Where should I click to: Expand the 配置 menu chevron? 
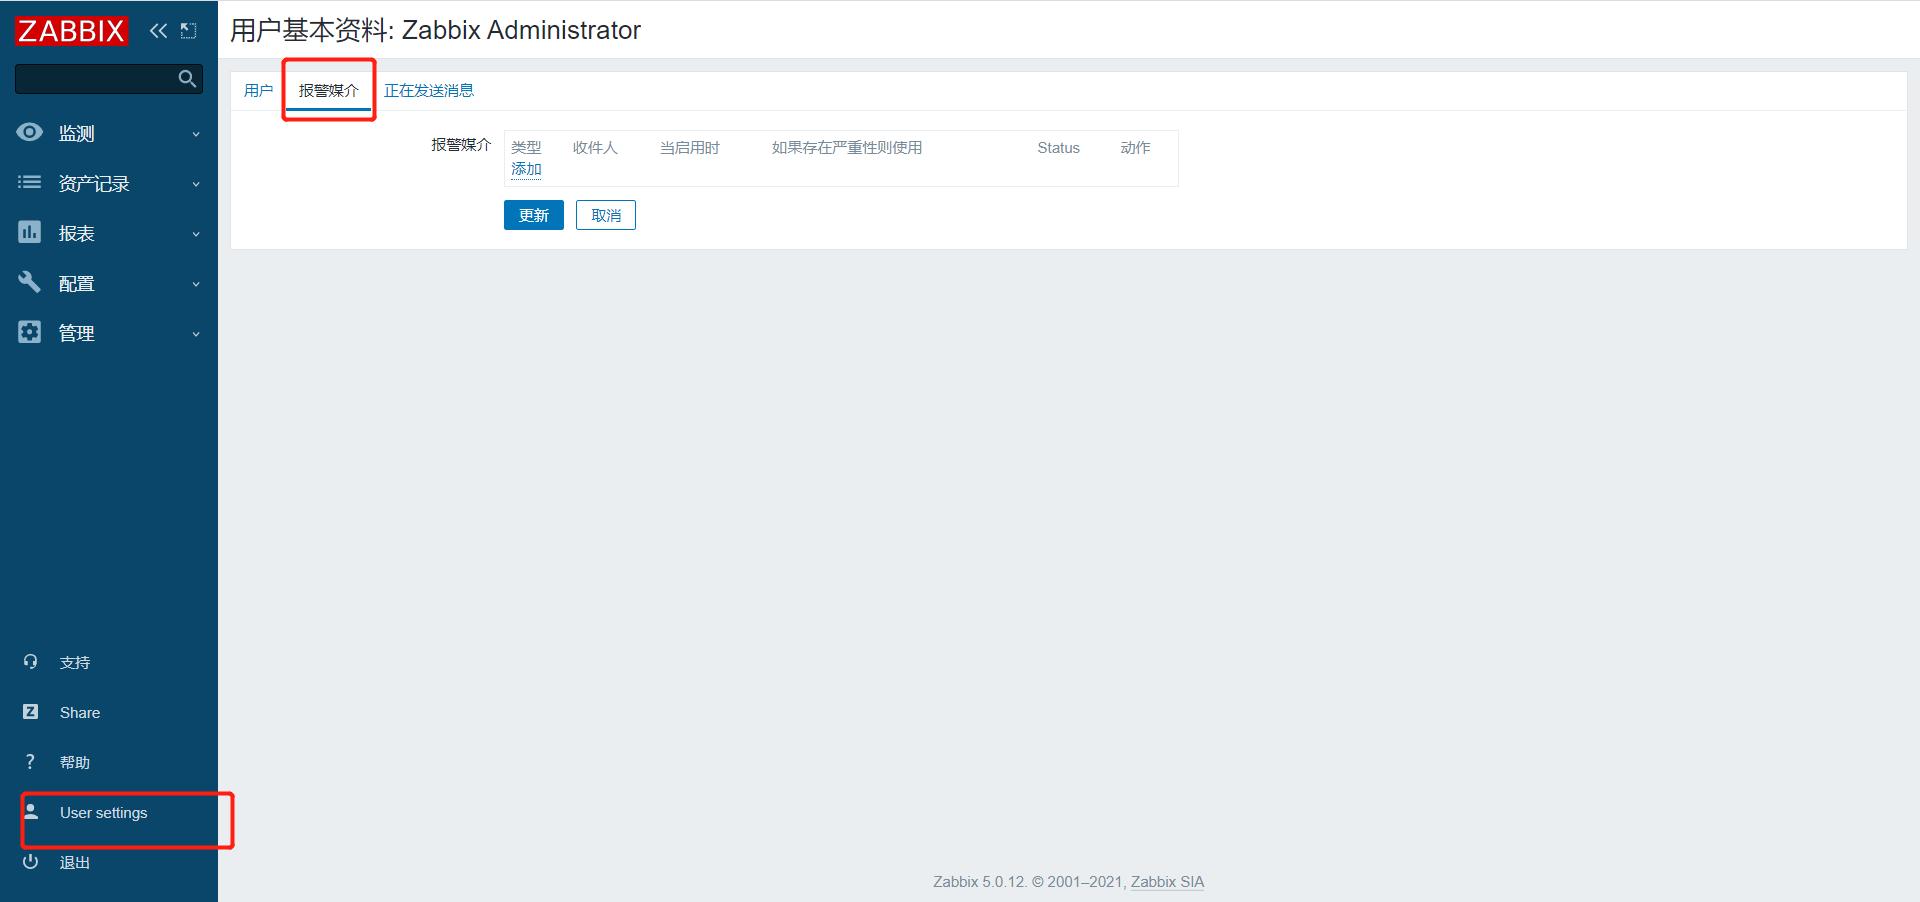click(x=196, y=284)
